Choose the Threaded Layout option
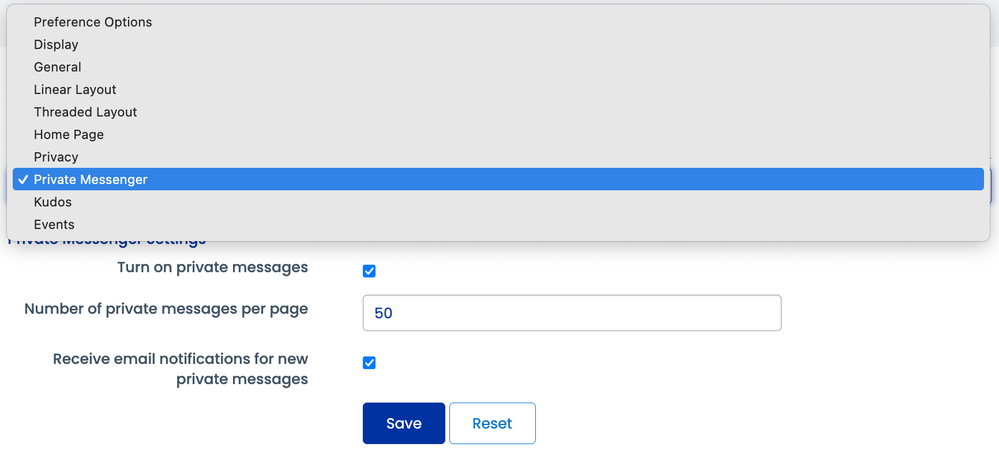Screen dimensions: 999x451 (x=85, y=112)
